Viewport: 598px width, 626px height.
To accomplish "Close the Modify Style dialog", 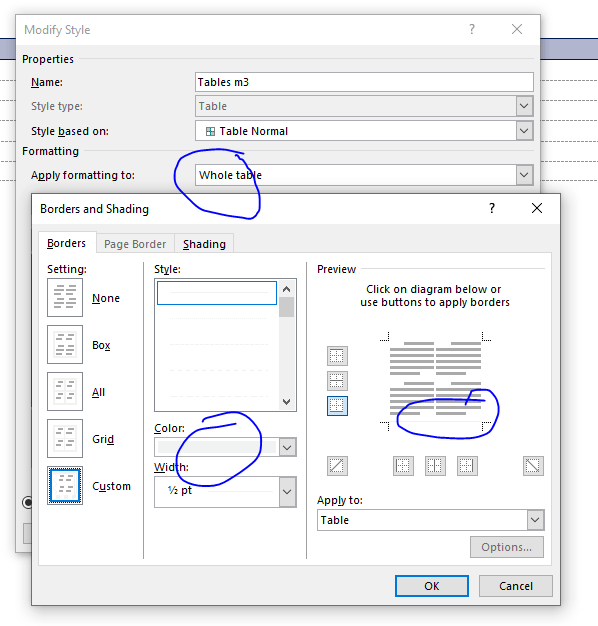I will pos(517,29).
